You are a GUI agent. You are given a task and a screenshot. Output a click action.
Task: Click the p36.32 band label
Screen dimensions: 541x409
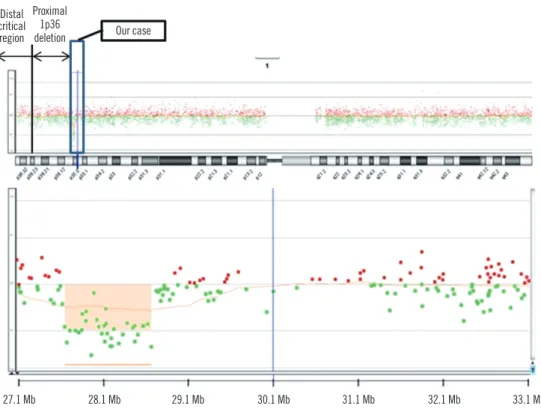coord(22,174)
